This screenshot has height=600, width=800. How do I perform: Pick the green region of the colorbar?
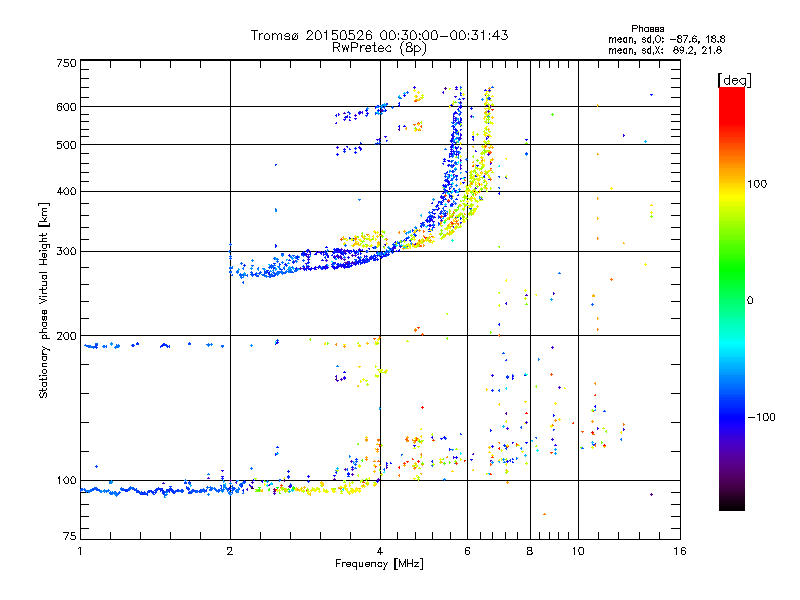click(x=732, y=265)
